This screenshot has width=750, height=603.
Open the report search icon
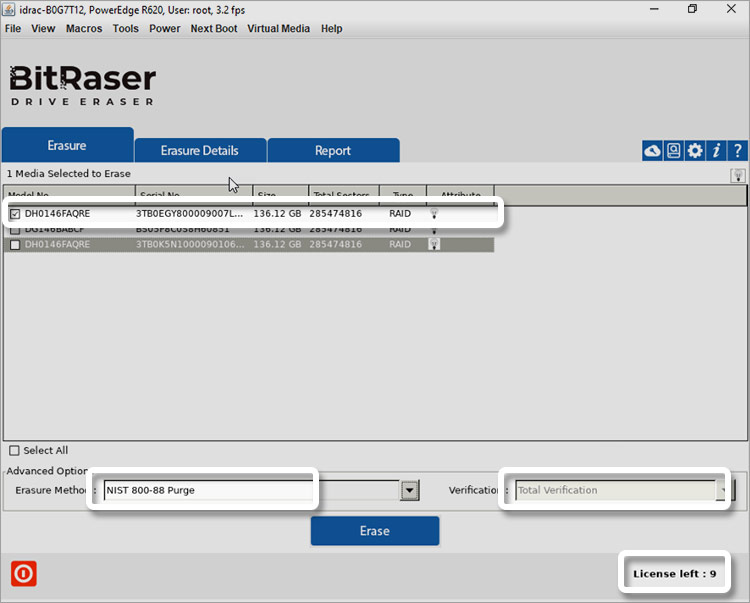[x=673, y=151]
